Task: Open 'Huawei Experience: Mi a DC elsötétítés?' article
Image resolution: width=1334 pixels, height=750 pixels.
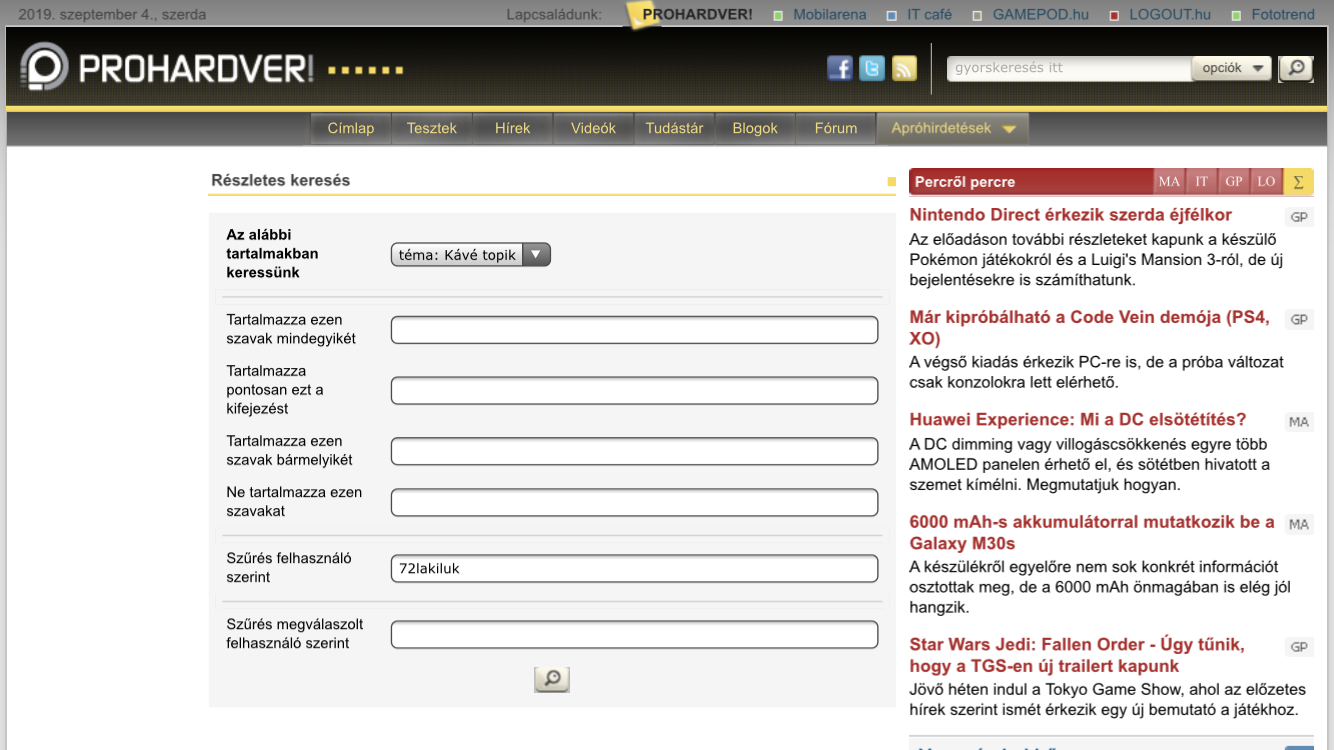Action: [1078, 419]
